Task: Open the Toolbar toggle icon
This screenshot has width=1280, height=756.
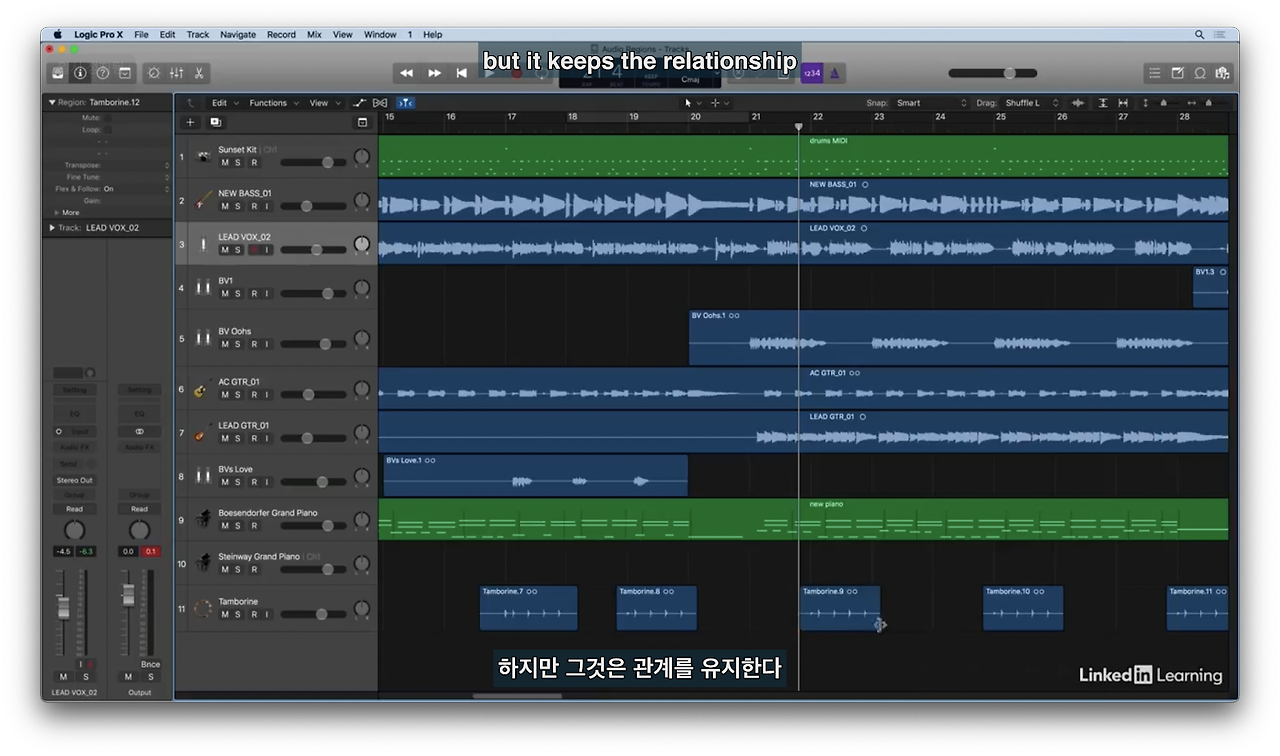Action: coord(125,73)
